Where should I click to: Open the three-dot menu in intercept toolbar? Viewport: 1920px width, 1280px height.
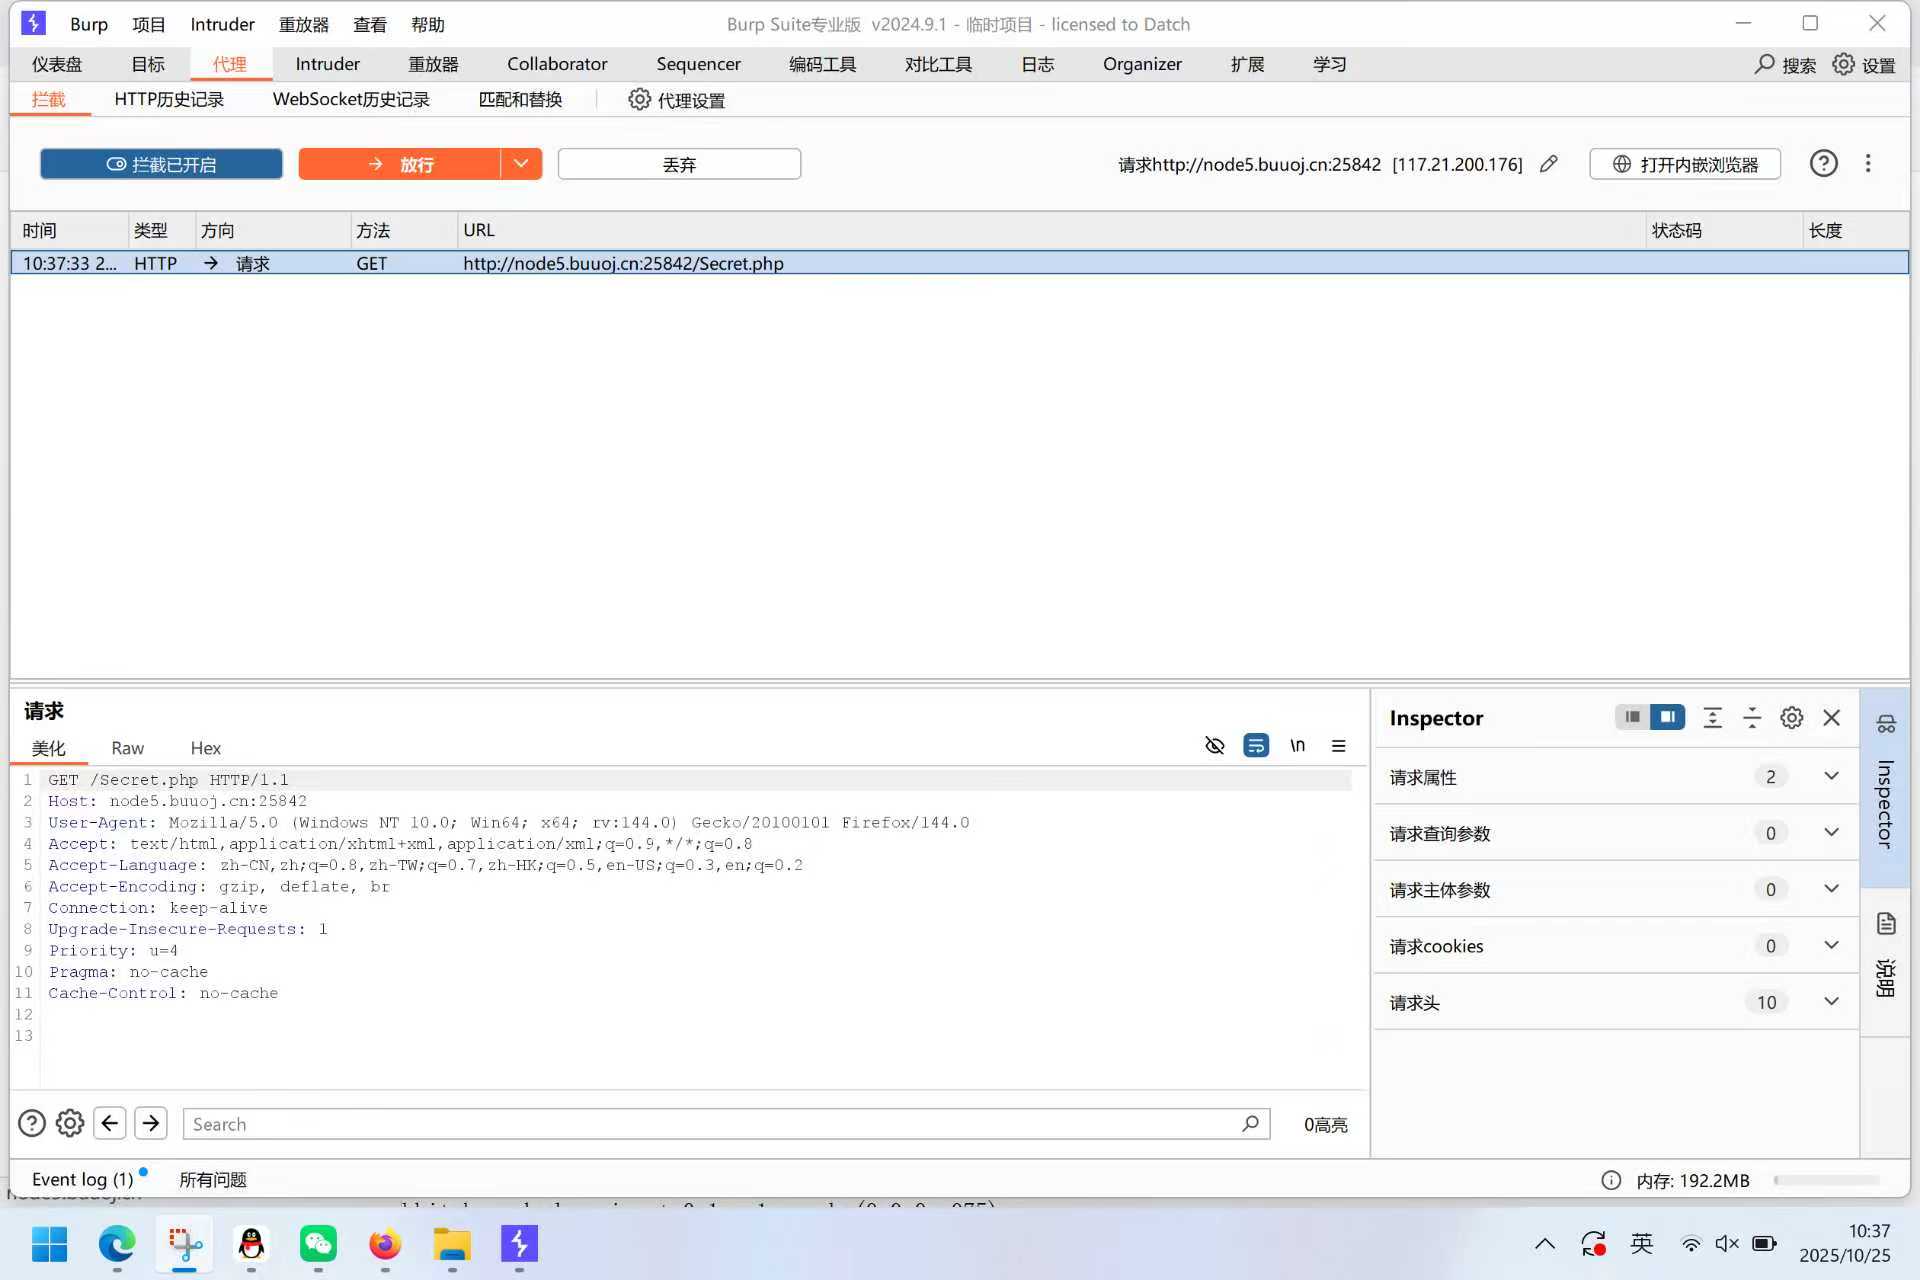[1867, 164]
